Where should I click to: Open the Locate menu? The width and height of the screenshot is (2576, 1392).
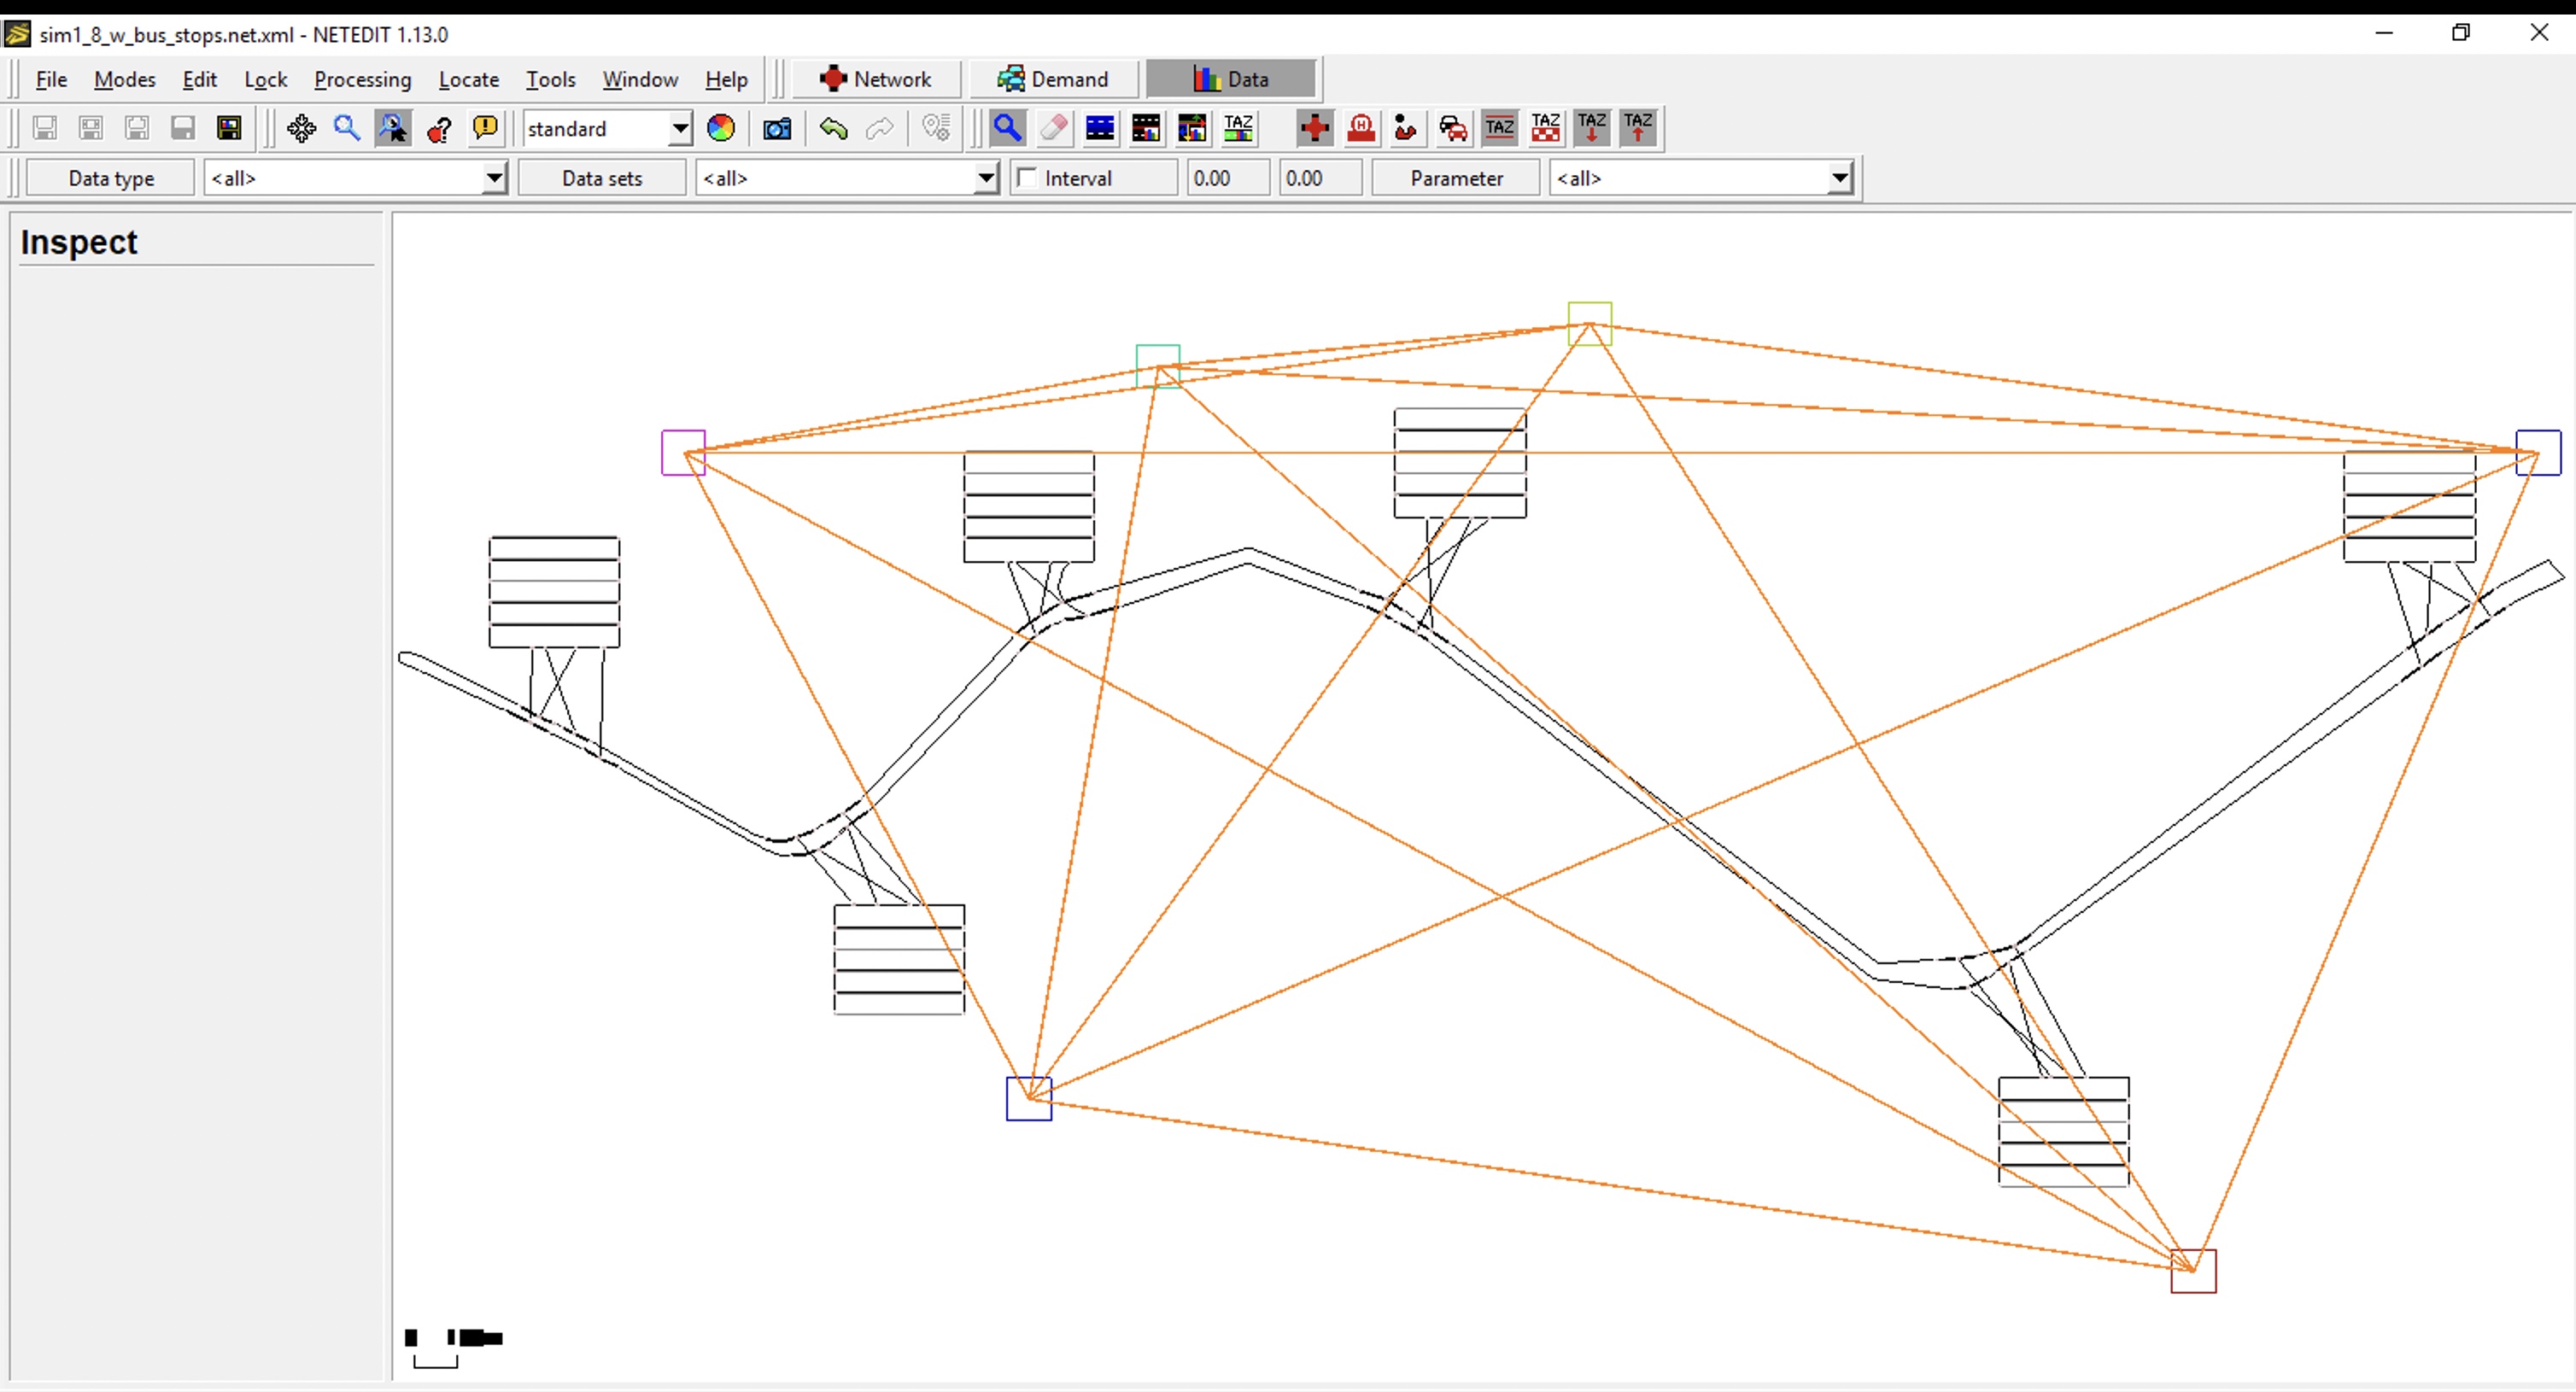pos(468,79)
